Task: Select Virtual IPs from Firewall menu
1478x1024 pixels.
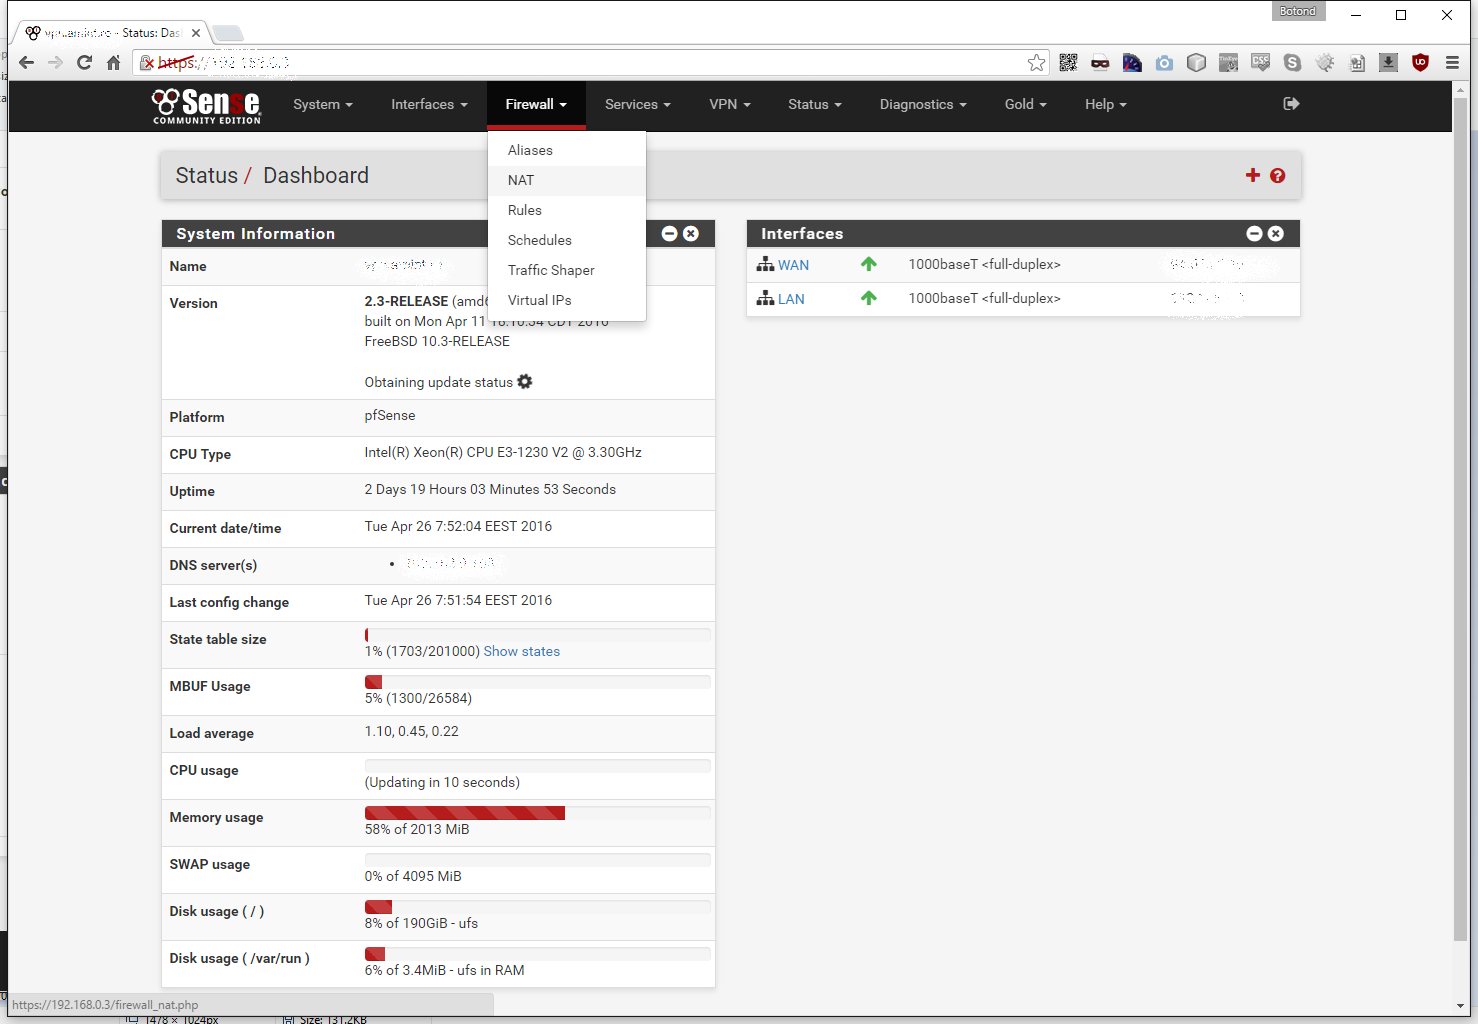Action: pos(567,300)
